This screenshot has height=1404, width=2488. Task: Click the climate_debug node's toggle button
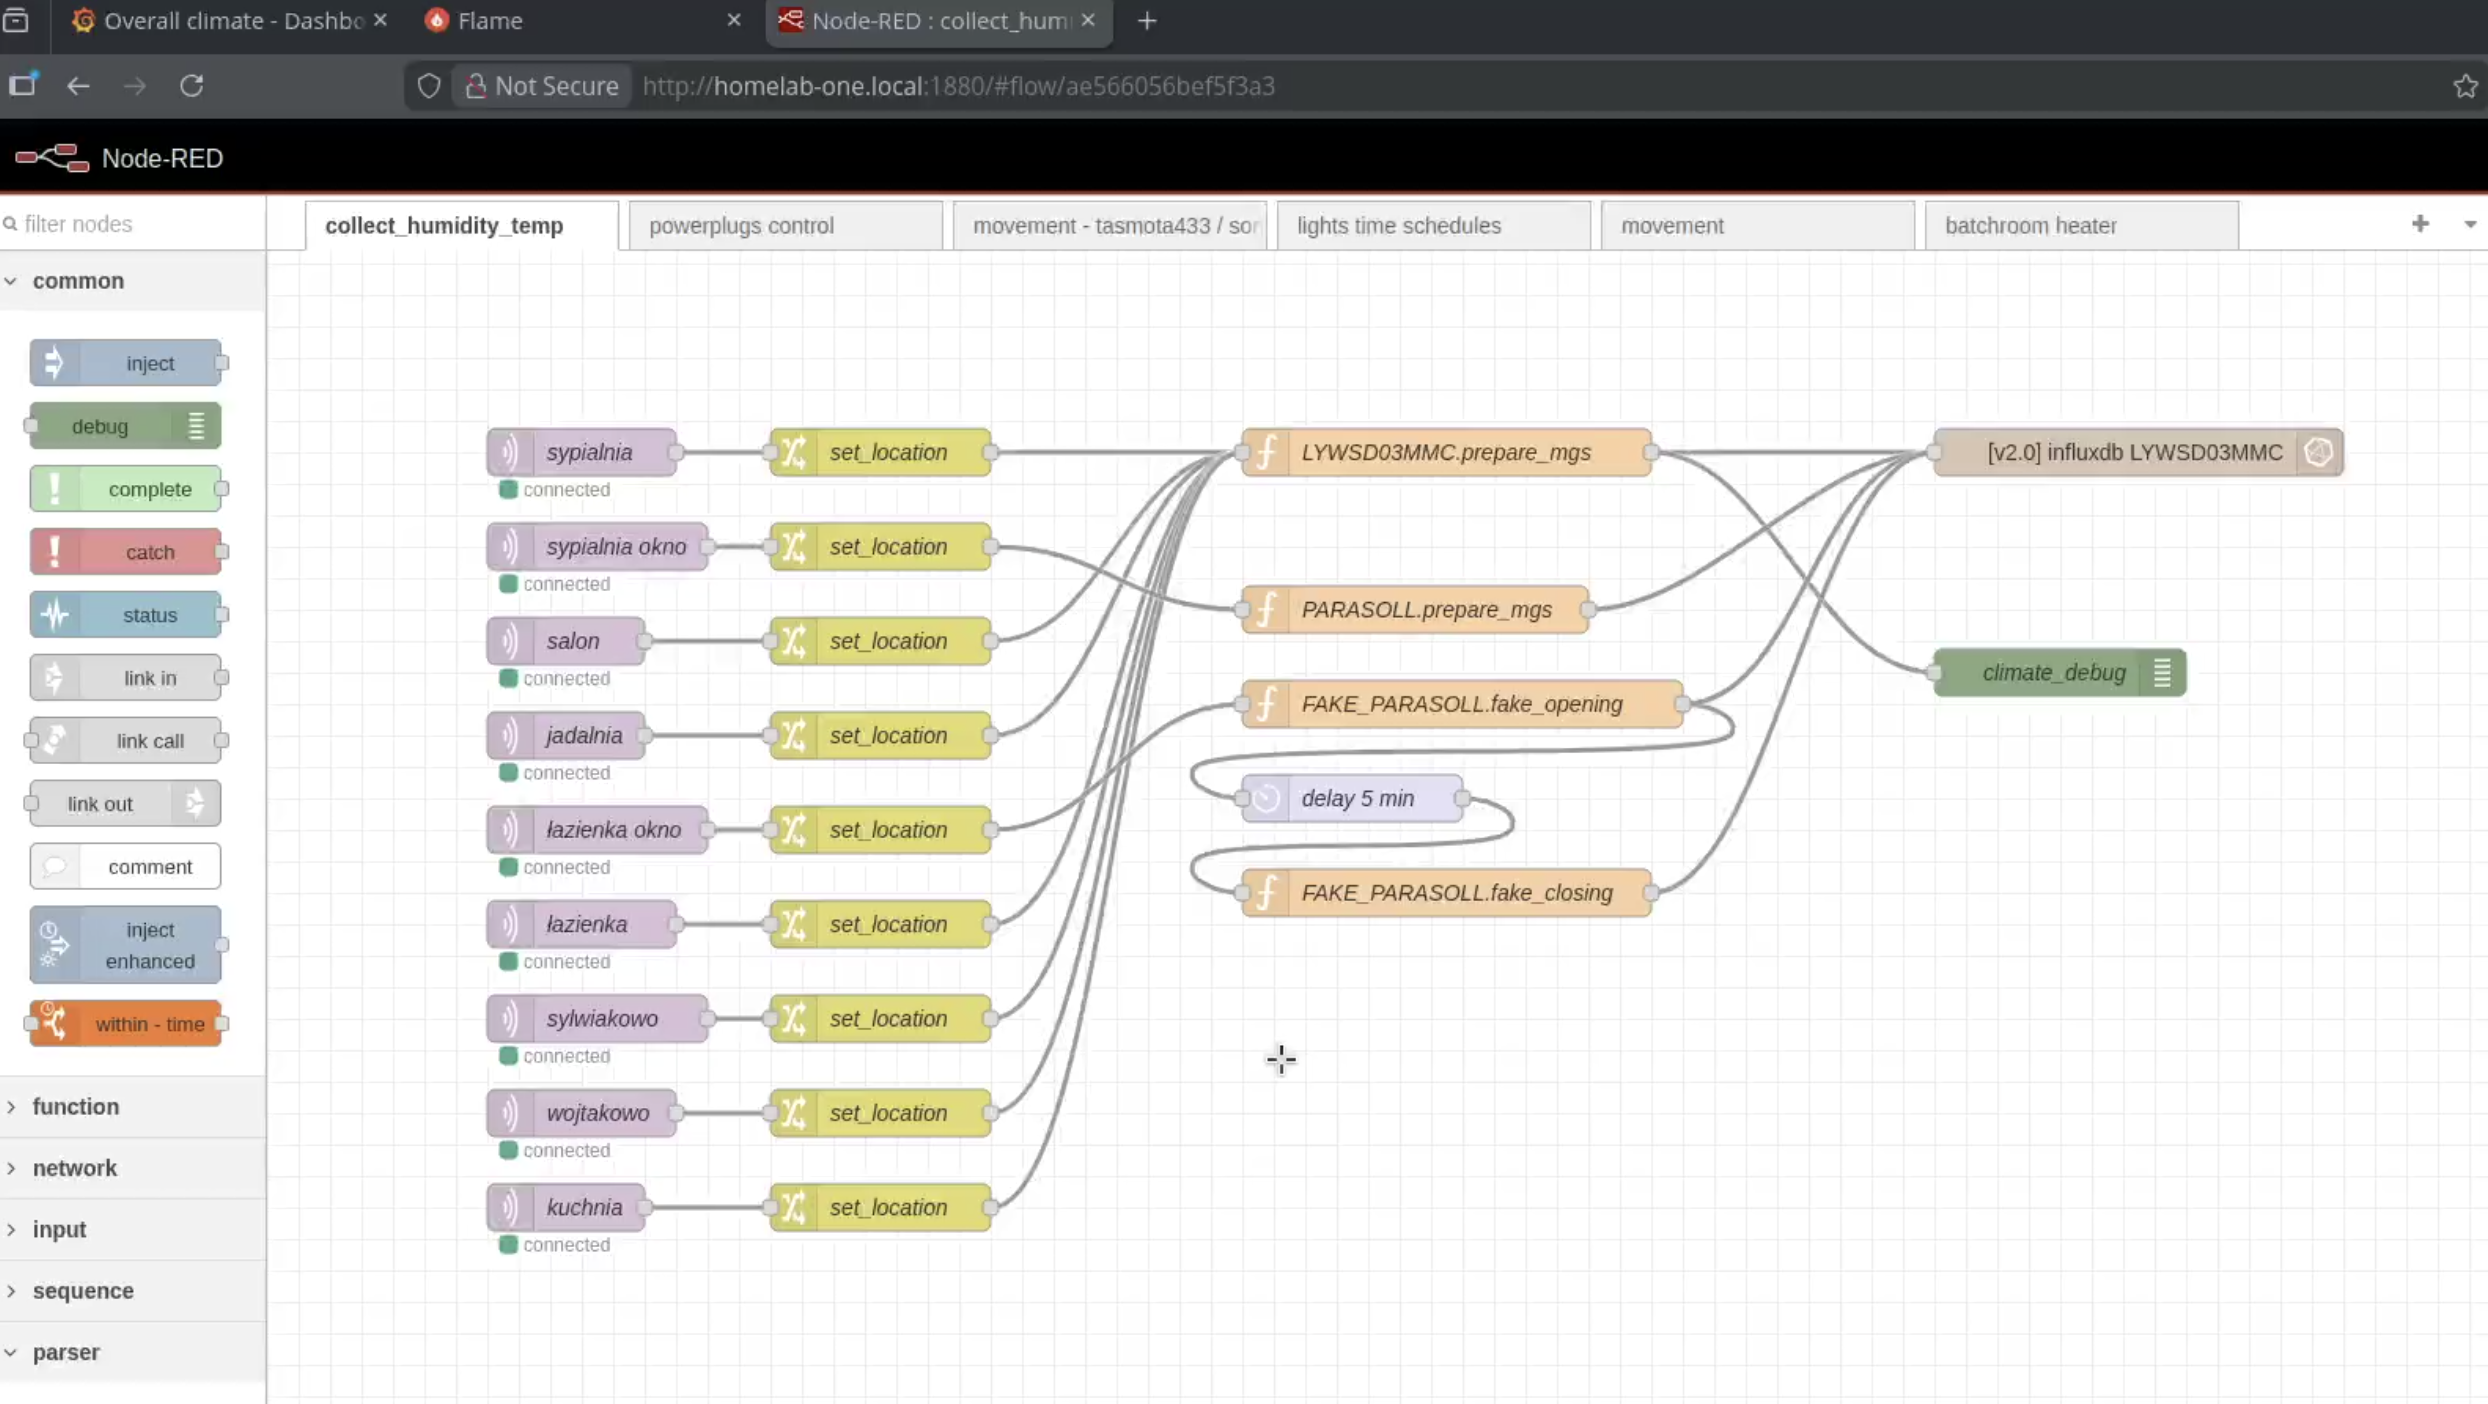(x=2161, y=673)
